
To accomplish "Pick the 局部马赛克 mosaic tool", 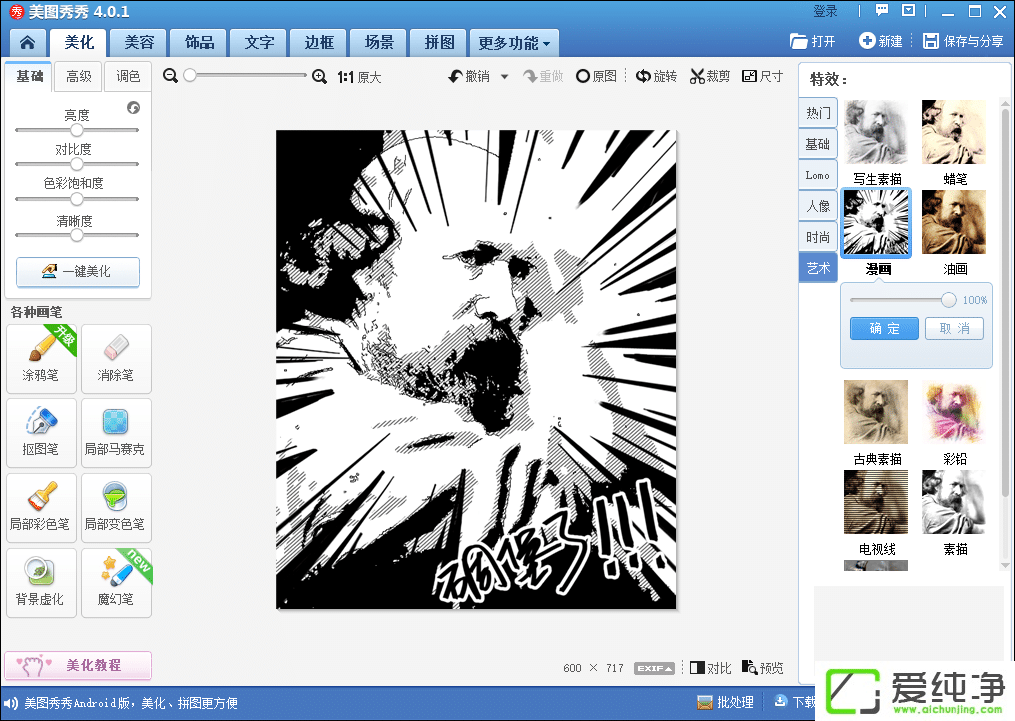I will point(116,431).
